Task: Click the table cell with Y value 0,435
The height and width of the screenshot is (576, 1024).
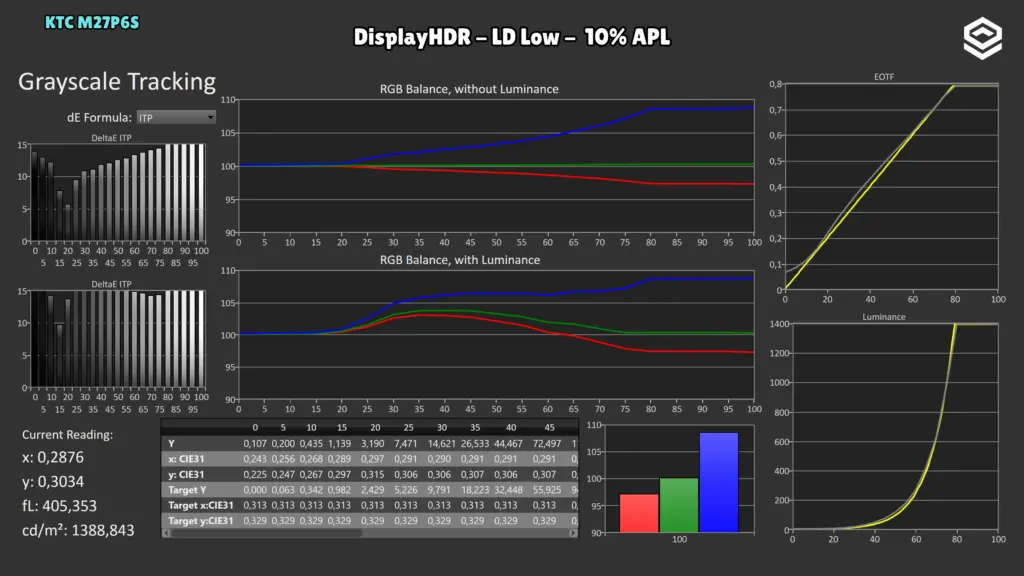Action: point(311,443)
